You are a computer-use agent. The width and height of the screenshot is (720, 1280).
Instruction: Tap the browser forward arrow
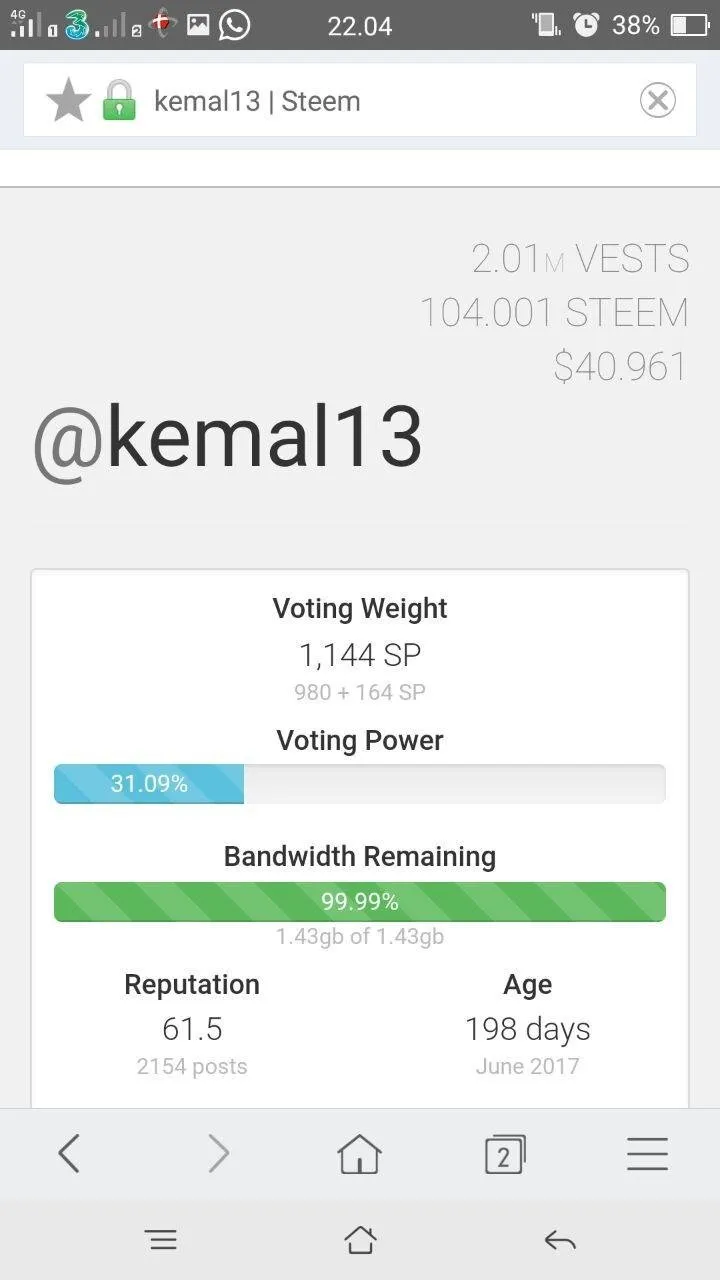click(x=219, y=1154)
